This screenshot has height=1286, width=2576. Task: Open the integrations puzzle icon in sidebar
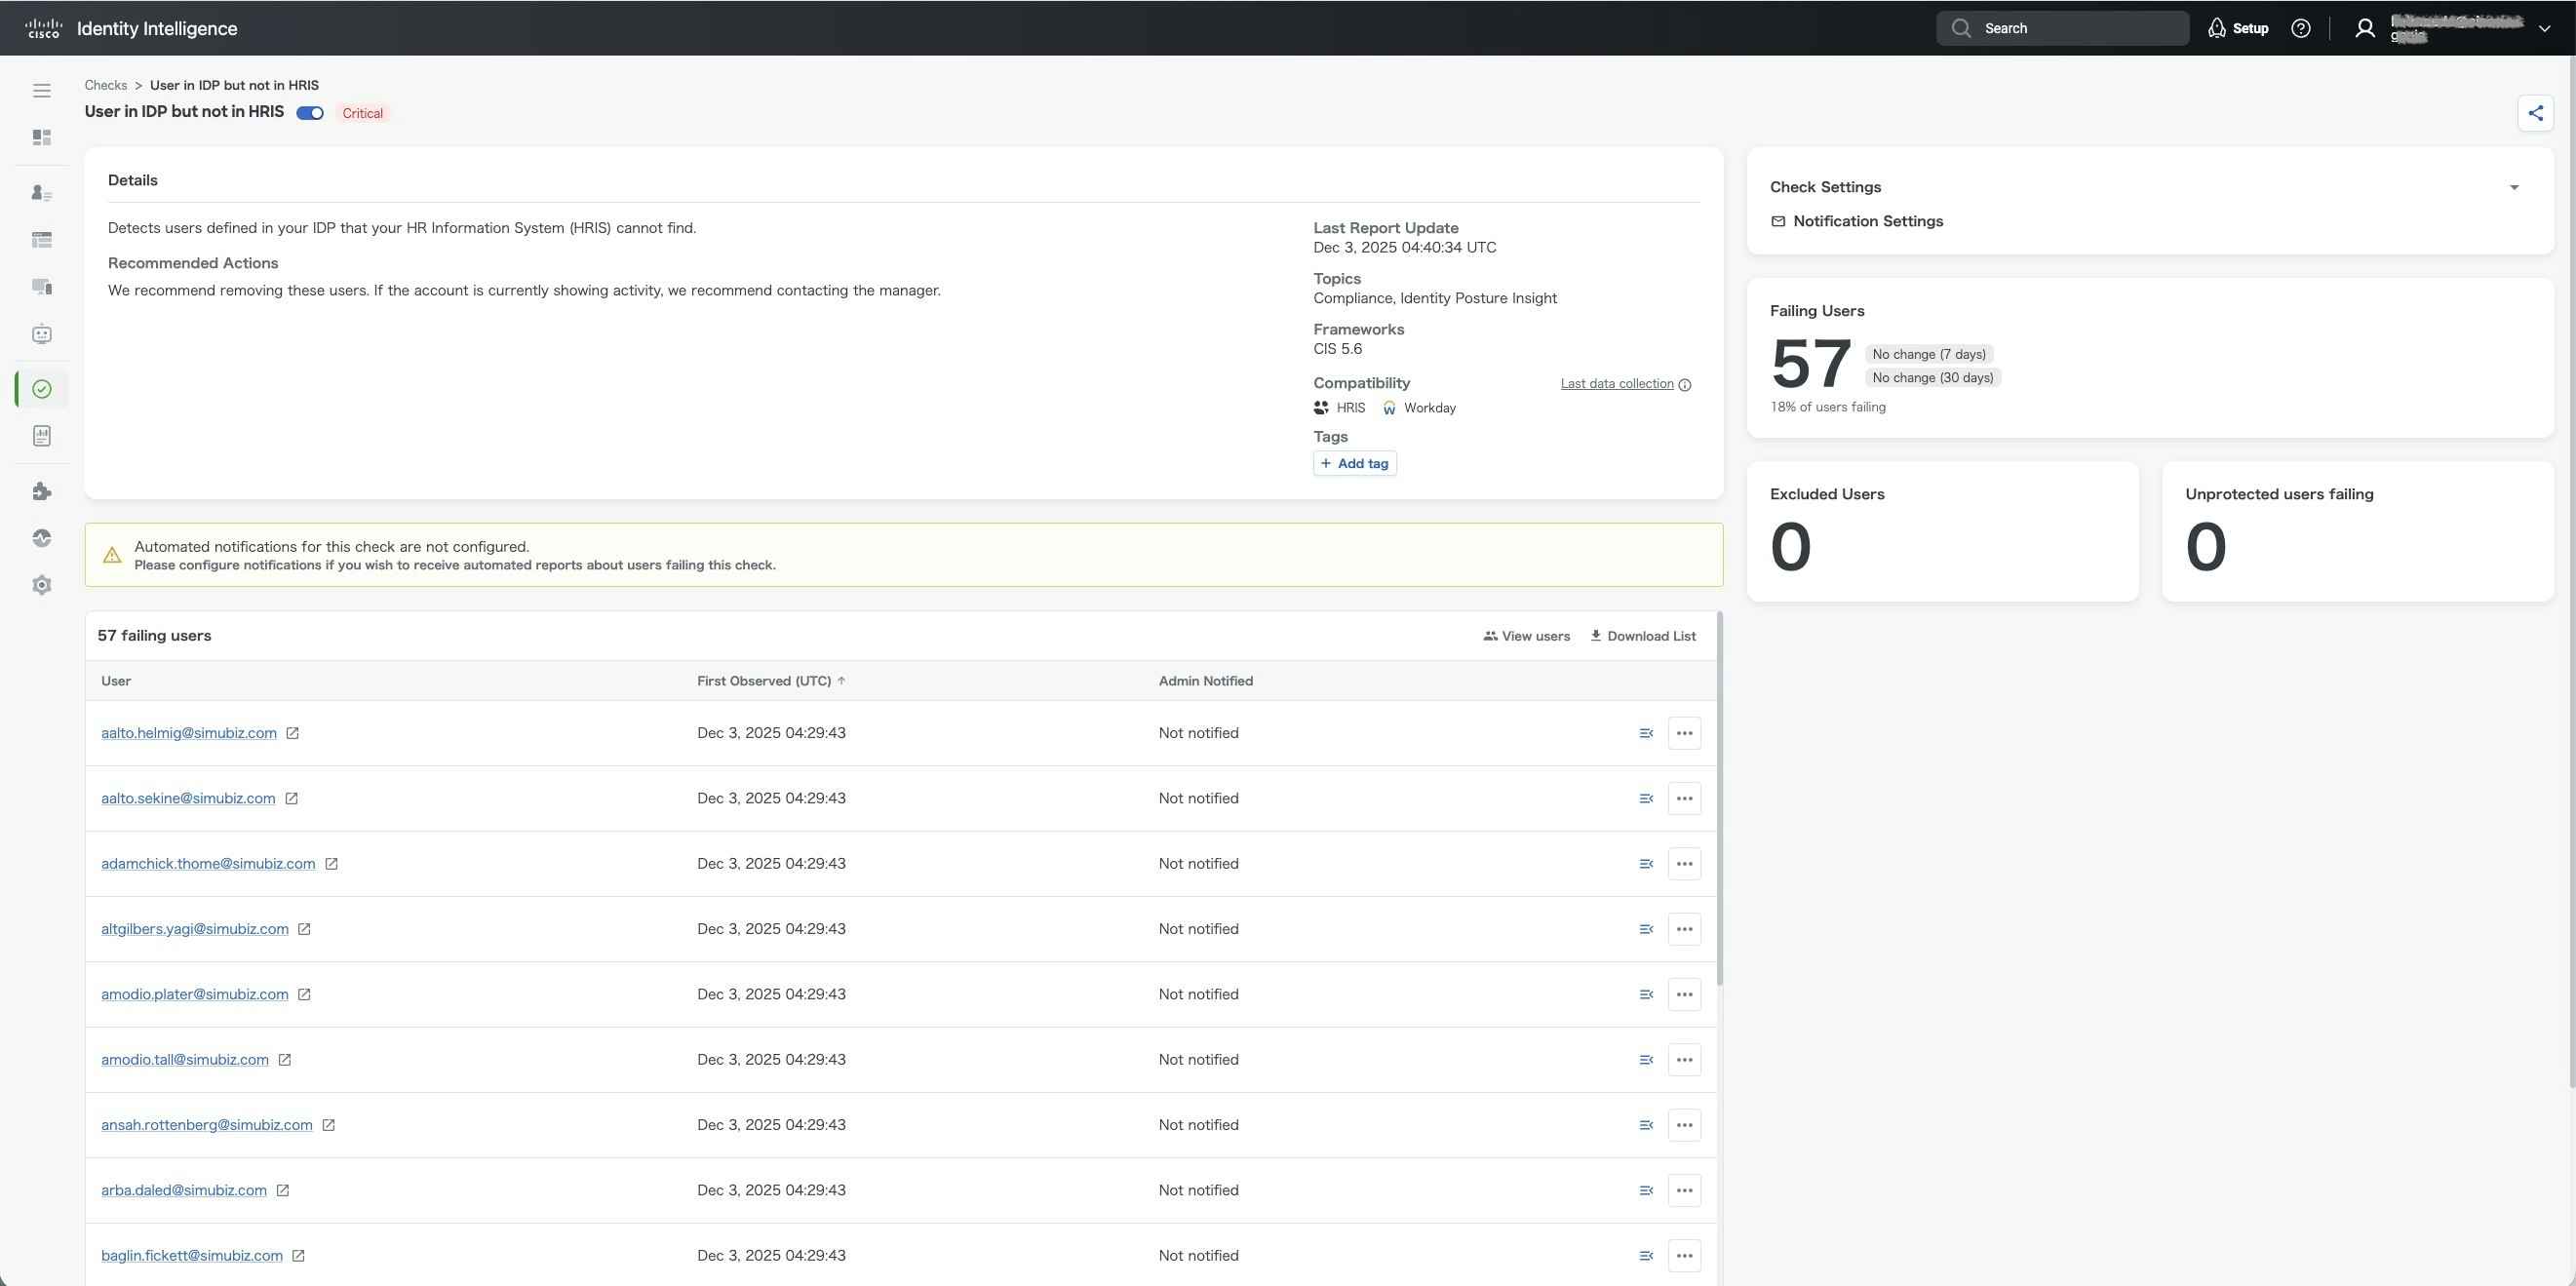41,491
